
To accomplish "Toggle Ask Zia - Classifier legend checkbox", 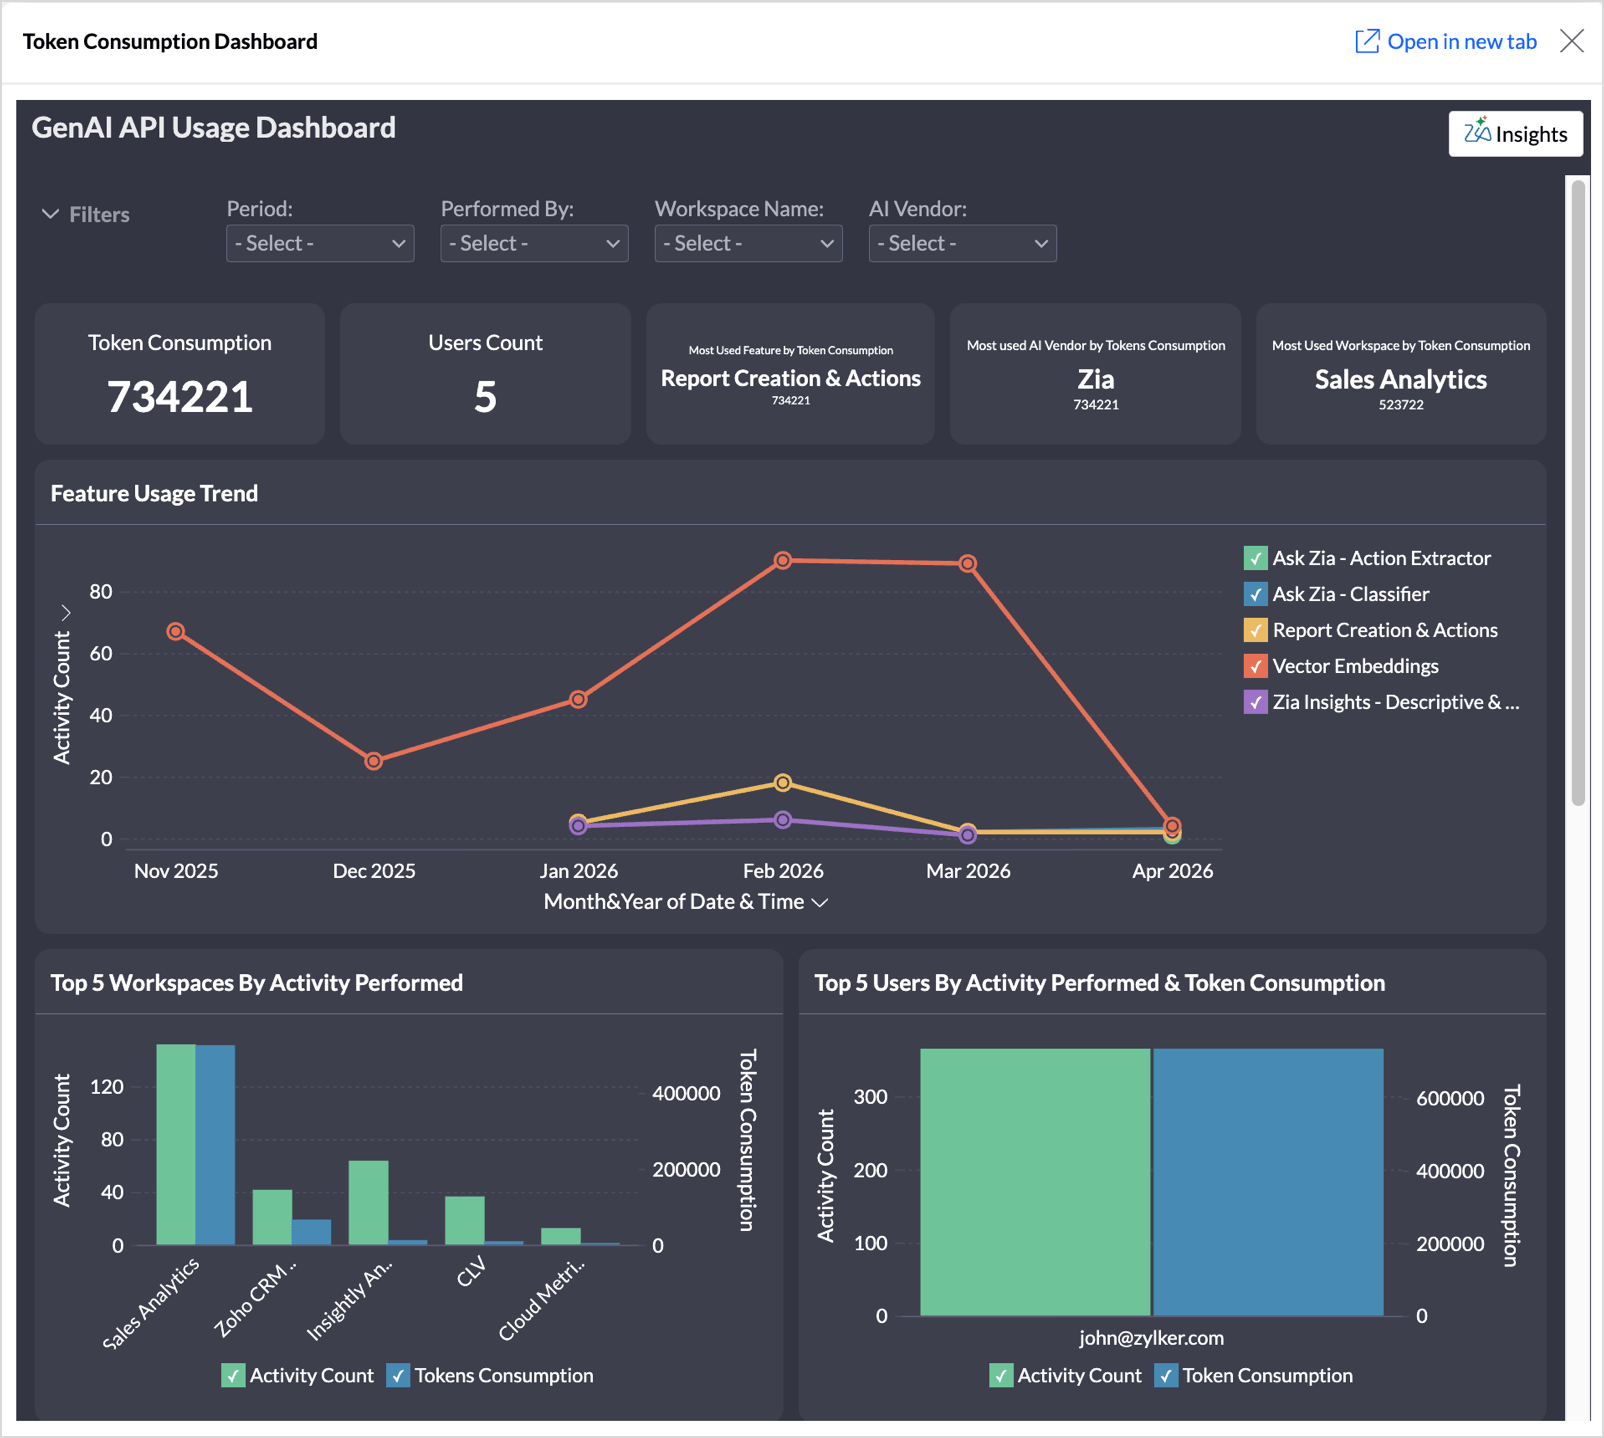I will click(x=1255, y=594).
